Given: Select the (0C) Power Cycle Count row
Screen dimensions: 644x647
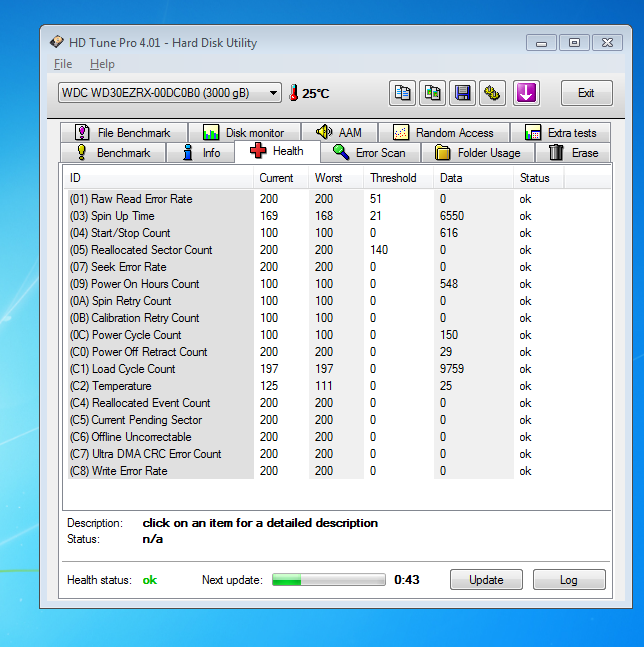Looking at the screenshot, I should pos(314,335).
